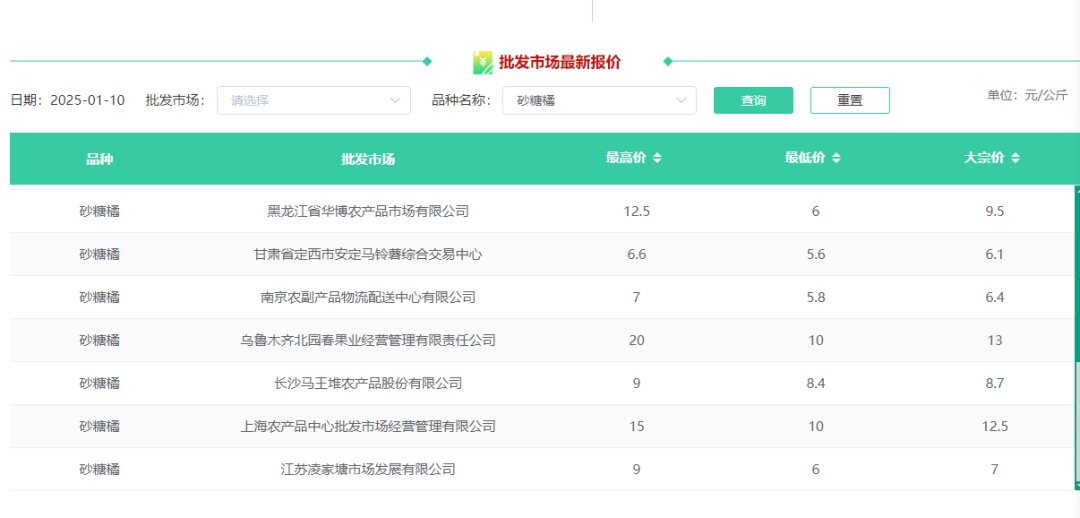Choose the 南京农副产品物流配送中心有限公司 row
The image size is (1080, 518).
pos(367,297)
